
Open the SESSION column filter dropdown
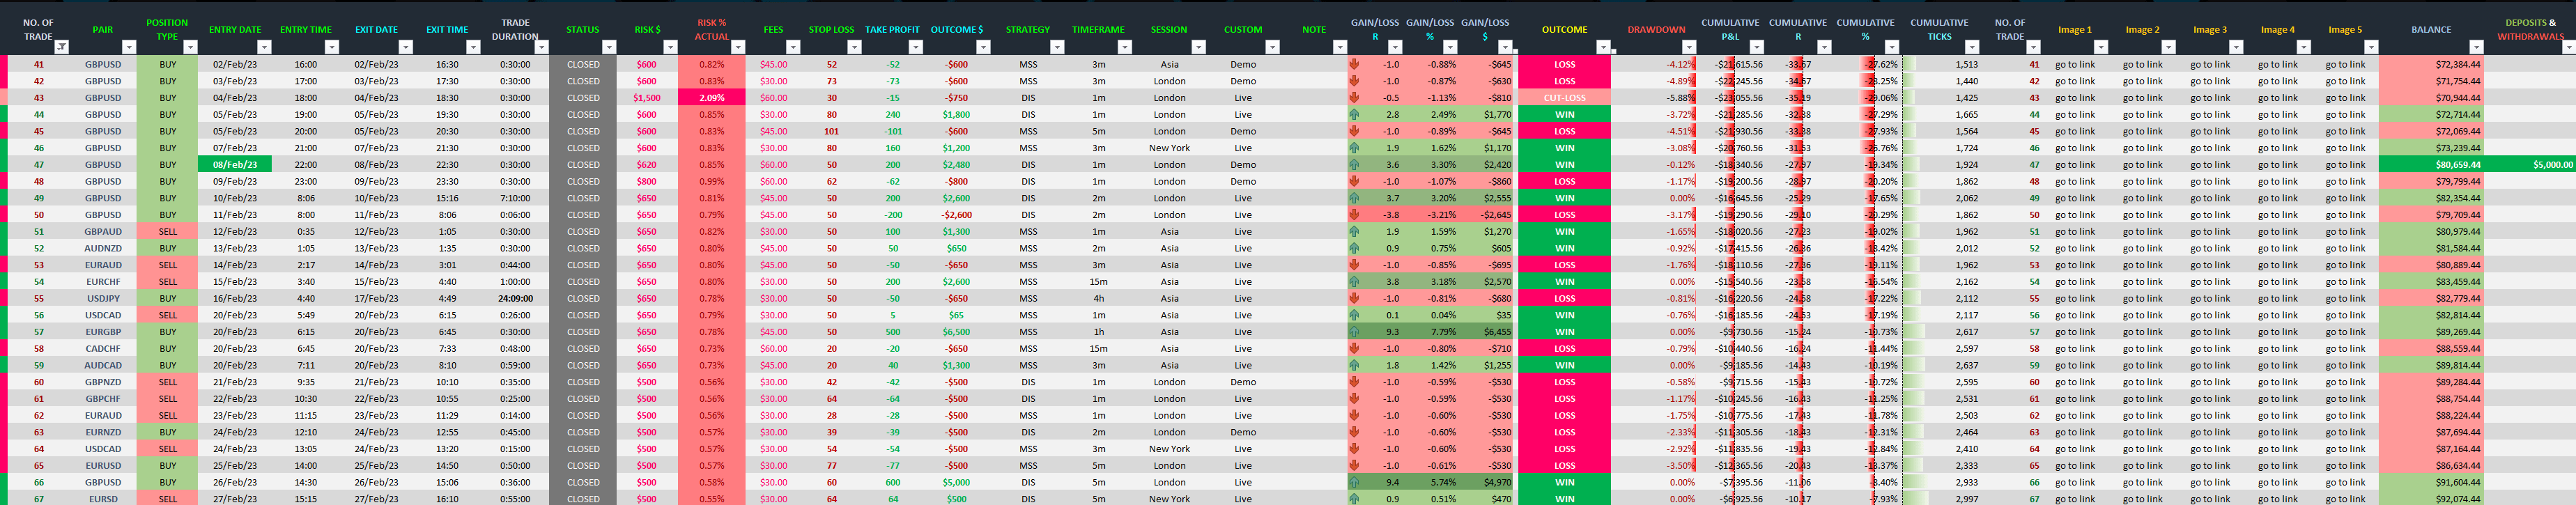pyautogui.click(x=1198, y=47)
